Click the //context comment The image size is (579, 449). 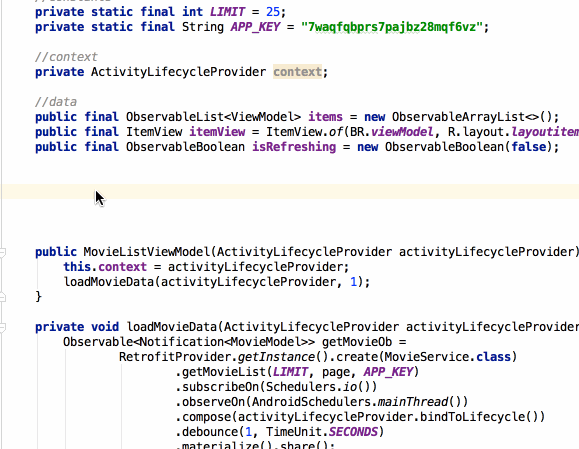(66, 57)
